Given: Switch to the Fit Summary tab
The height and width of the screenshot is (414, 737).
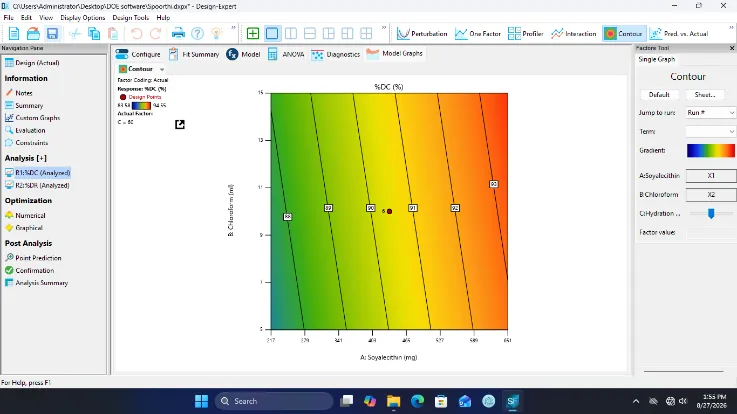Looking at the screenshot, I should tap(194, 54).
